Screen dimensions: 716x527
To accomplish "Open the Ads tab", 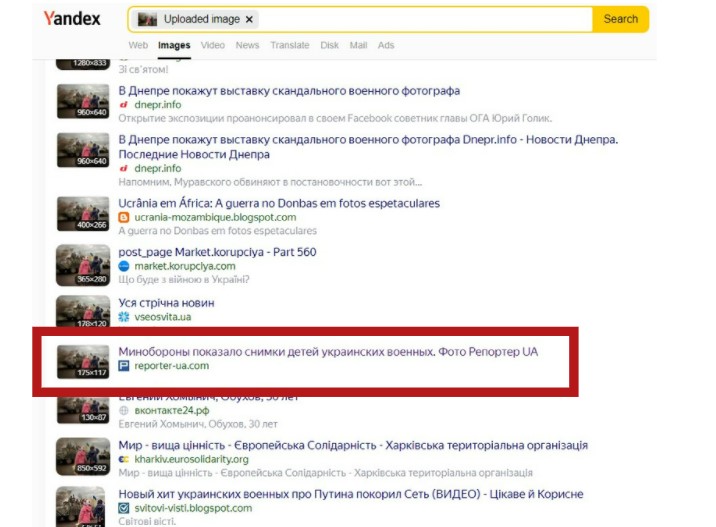I will point(386,45).
